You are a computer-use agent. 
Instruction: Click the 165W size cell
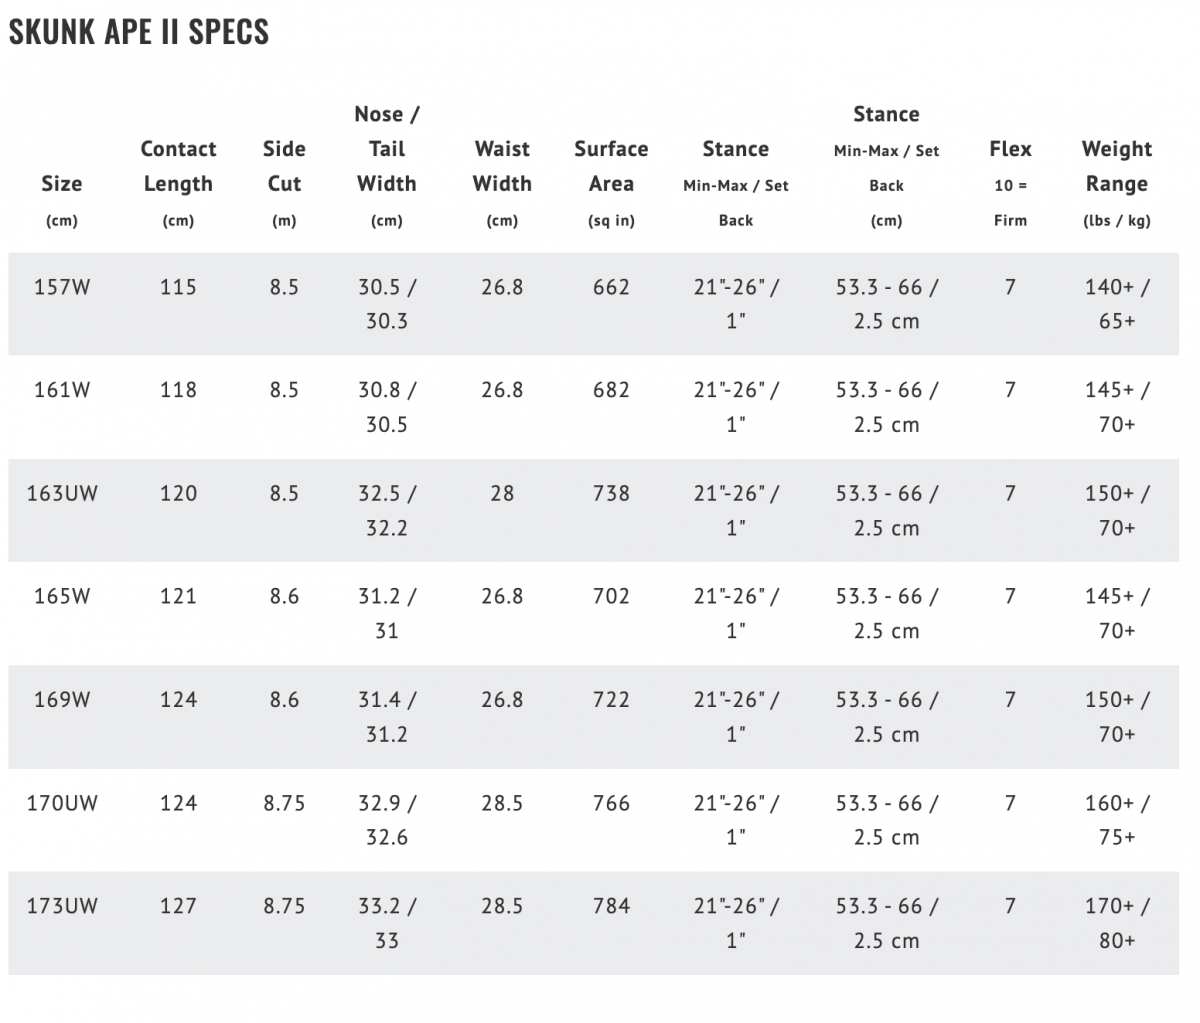62,596
